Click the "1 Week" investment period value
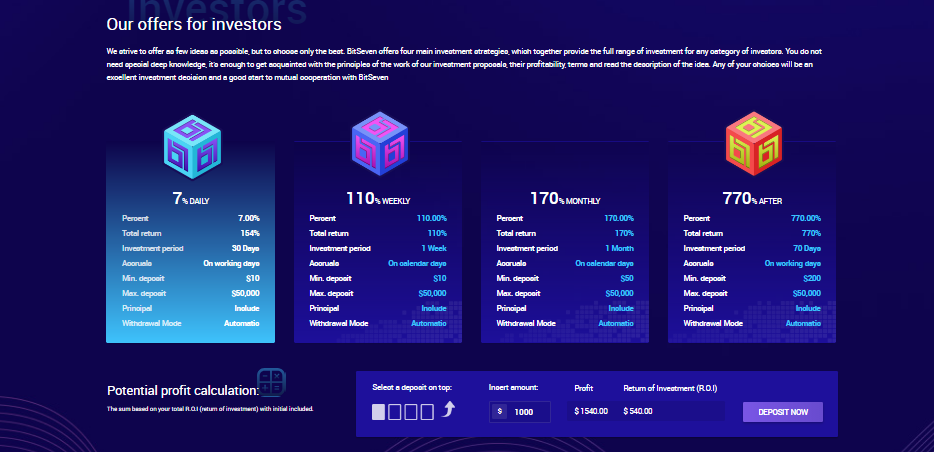 tap(434, 248)
